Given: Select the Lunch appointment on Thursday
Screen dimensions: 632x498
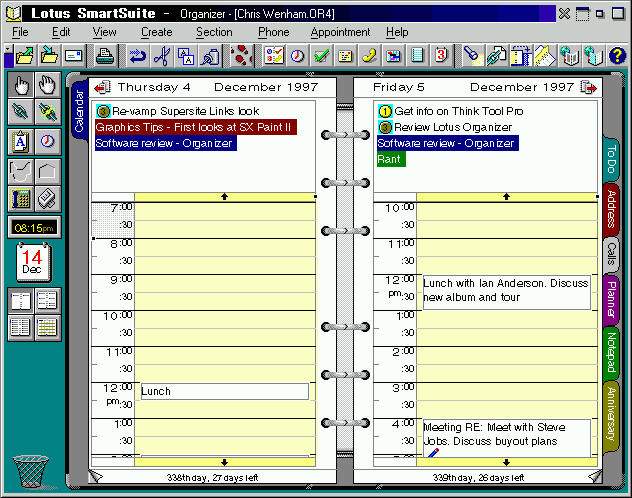Looking at the screenshot, I should (225, 392).
